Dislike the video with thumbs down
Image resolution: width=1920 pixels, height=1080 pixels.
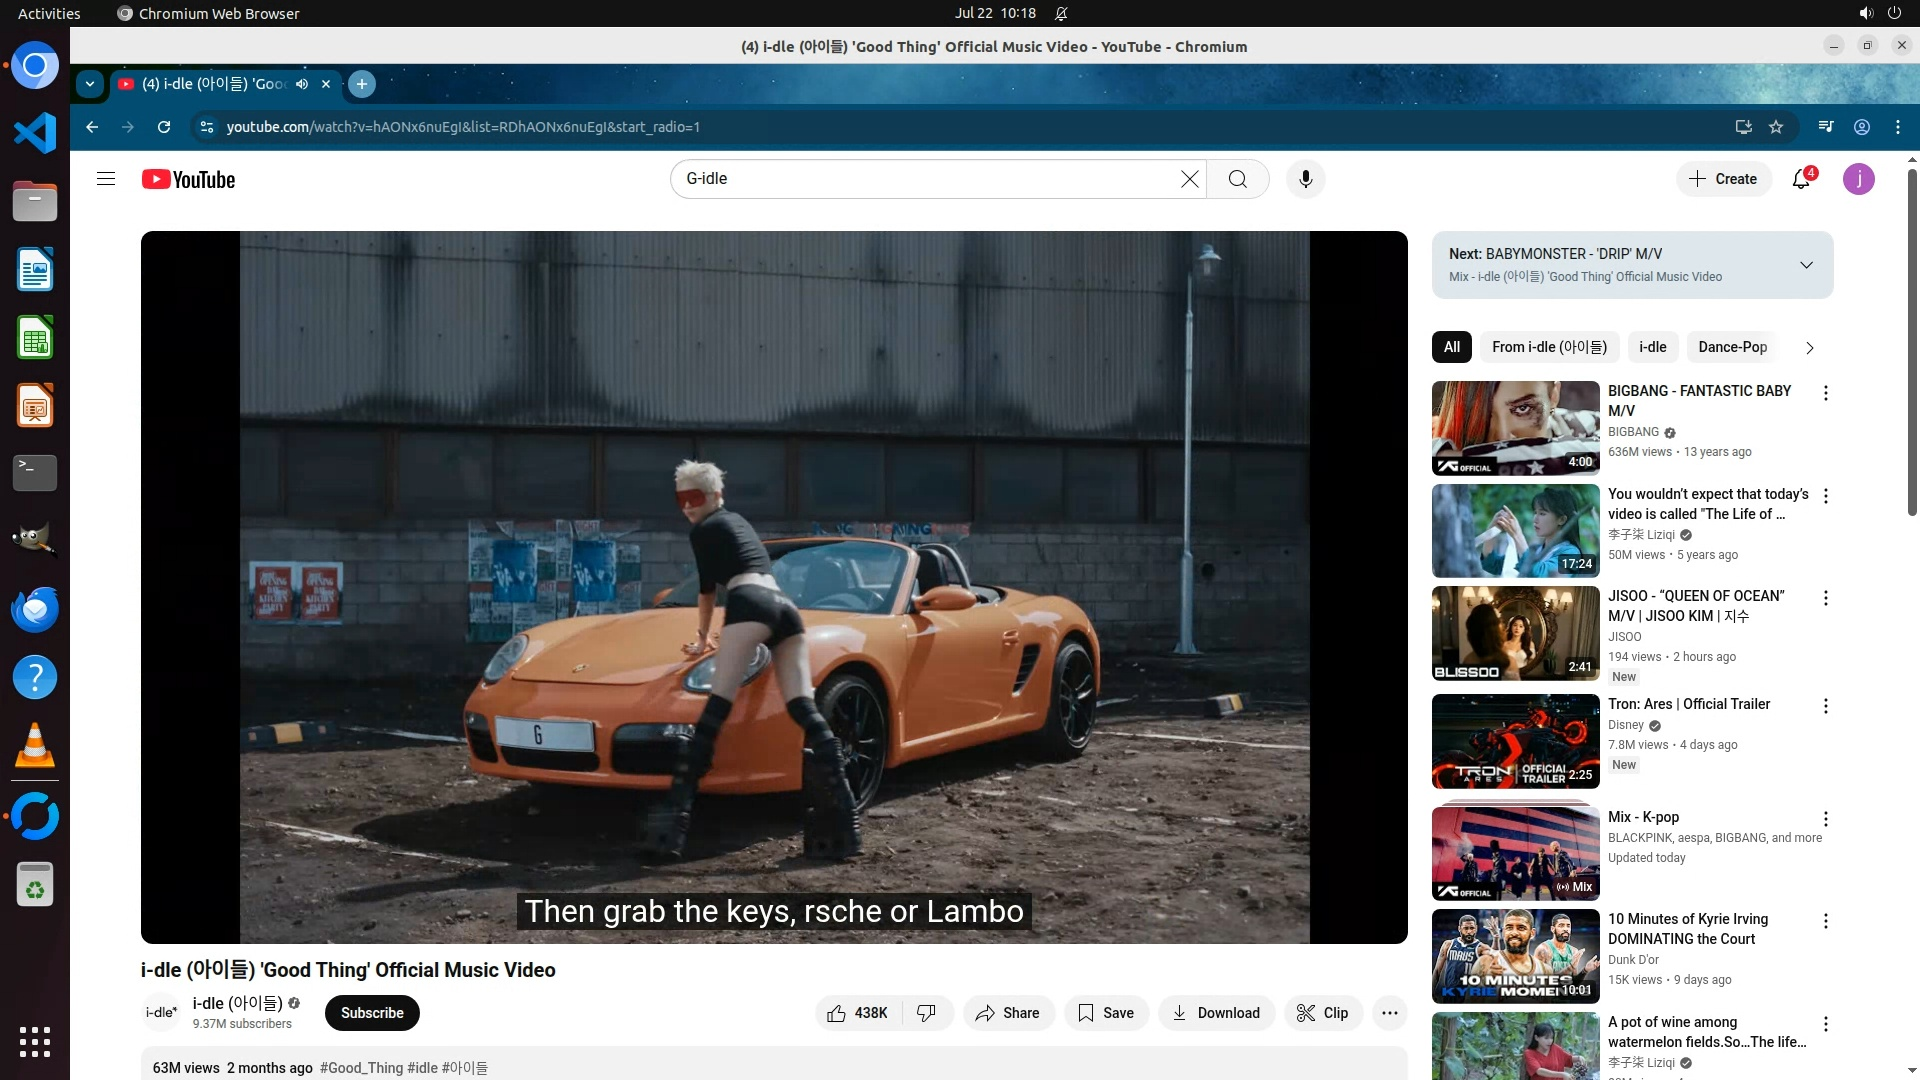(x=927, y=1013)
